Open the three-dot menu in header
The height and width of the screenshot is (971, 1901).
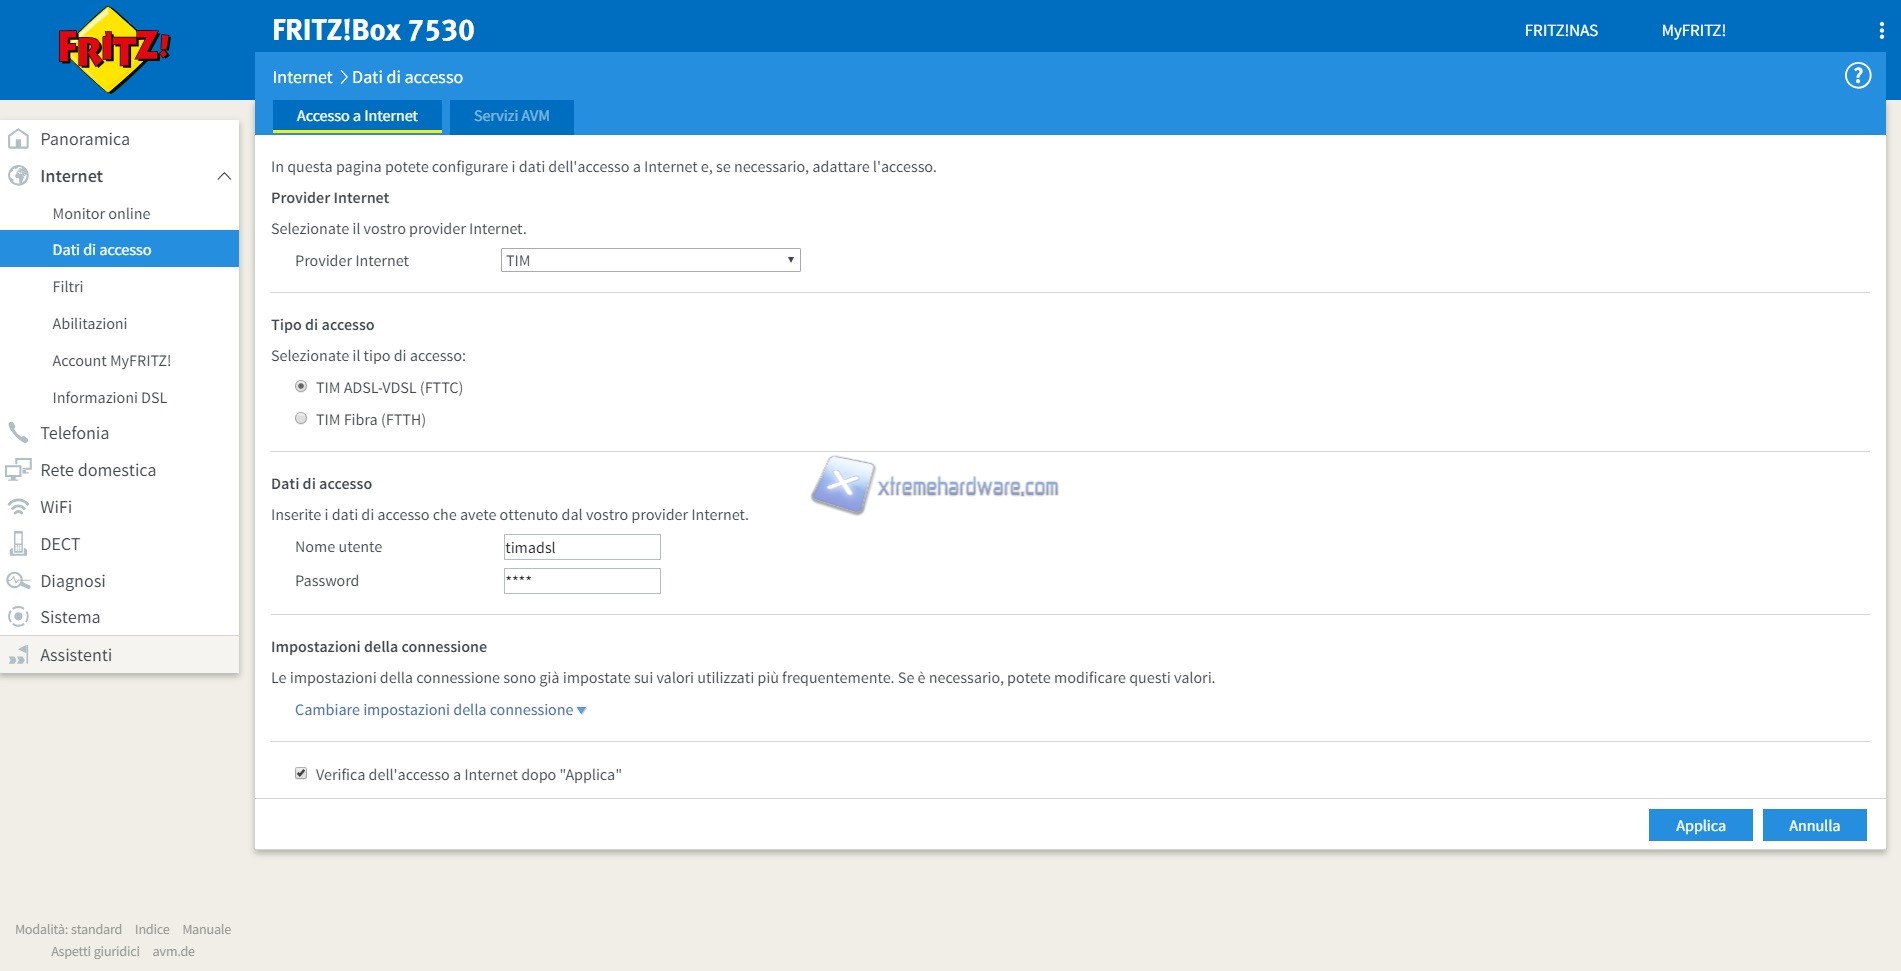pyautogui.click(x=1881, y=31)
